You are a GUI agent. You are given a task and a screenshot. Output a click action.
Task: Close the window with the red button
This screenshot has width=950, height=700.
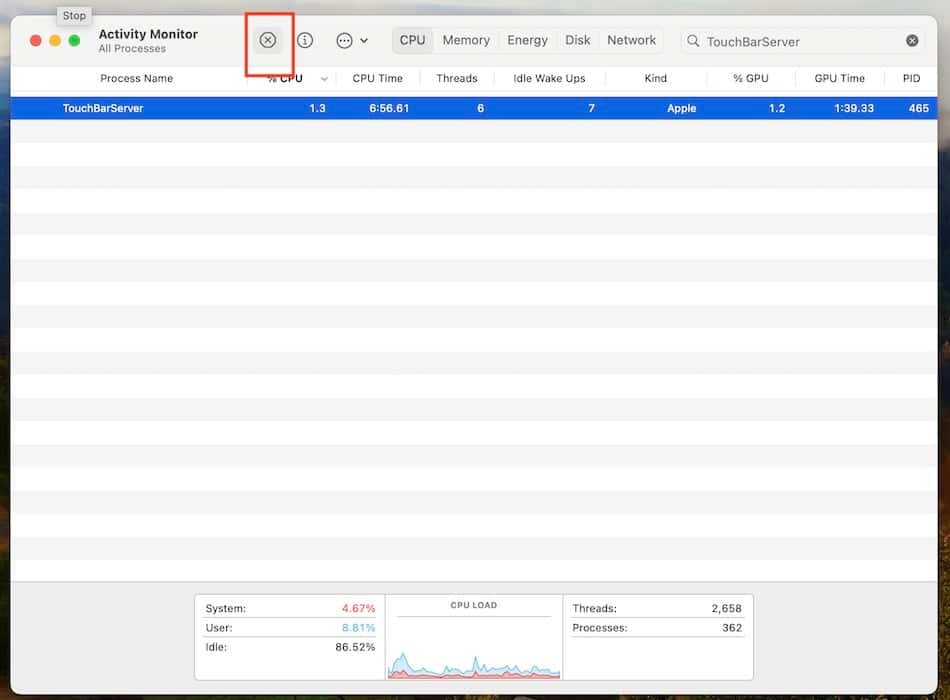pyautogui.click(x=36, y=41)
